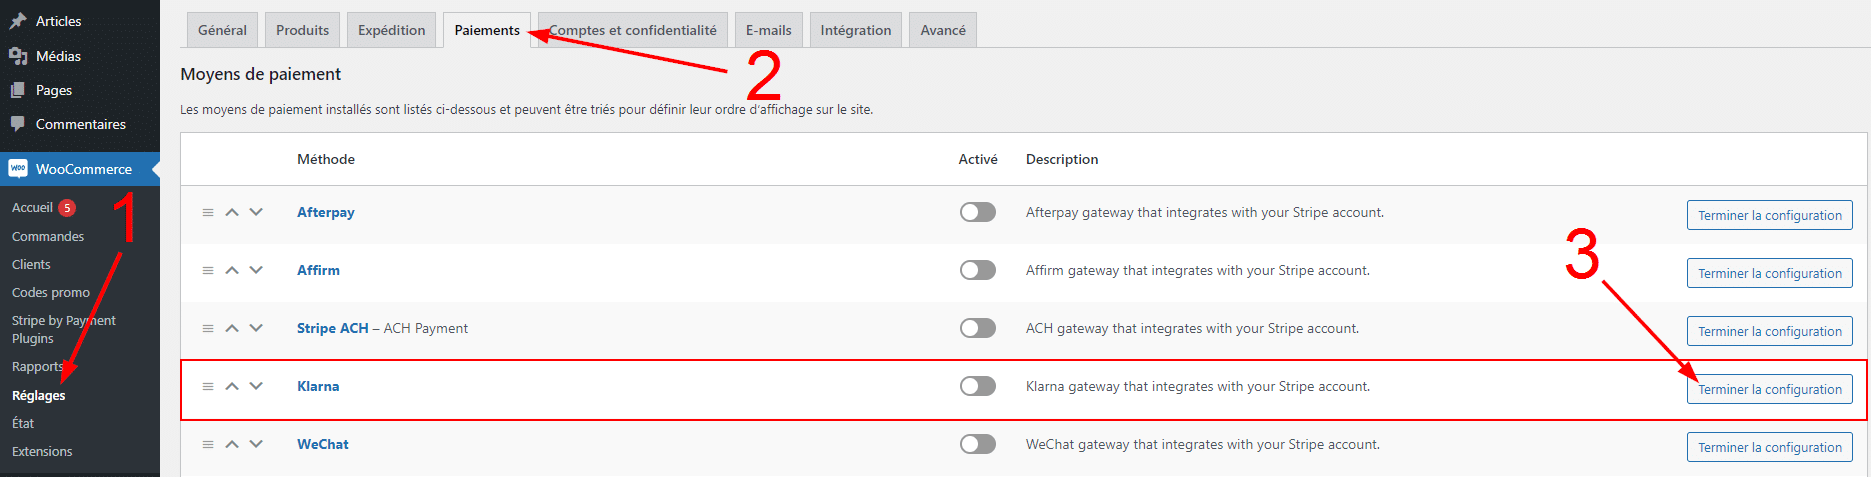Move Stripe ACH down using down chevron

click(x=256, y=328)
